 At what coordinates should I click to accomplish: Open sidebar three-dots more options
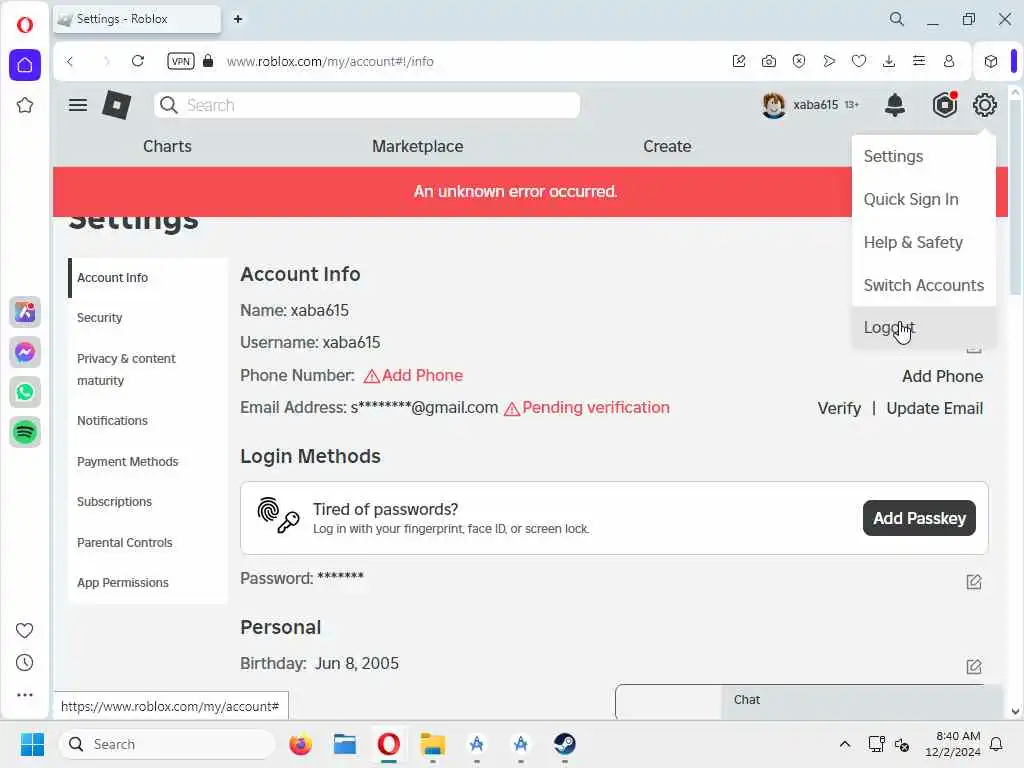(x=24, y=695)
